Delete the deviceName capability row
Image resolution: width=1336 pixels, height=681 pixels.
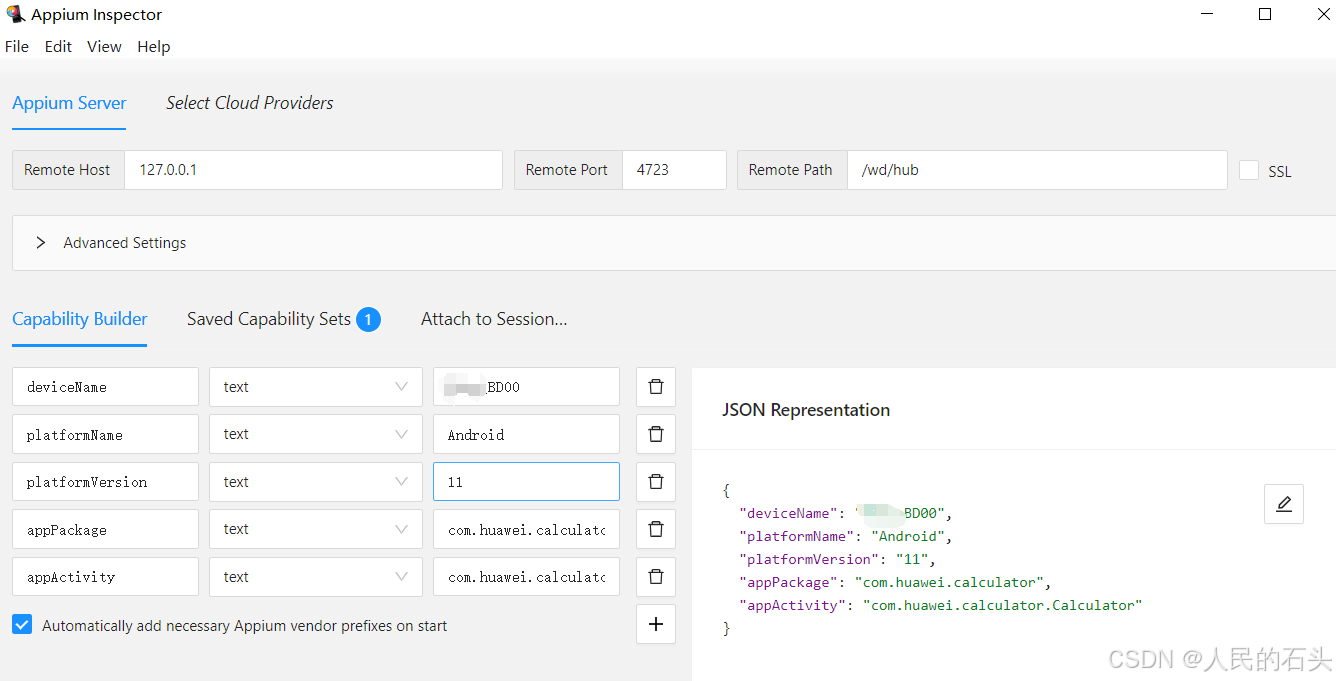(x=656, y=387)
